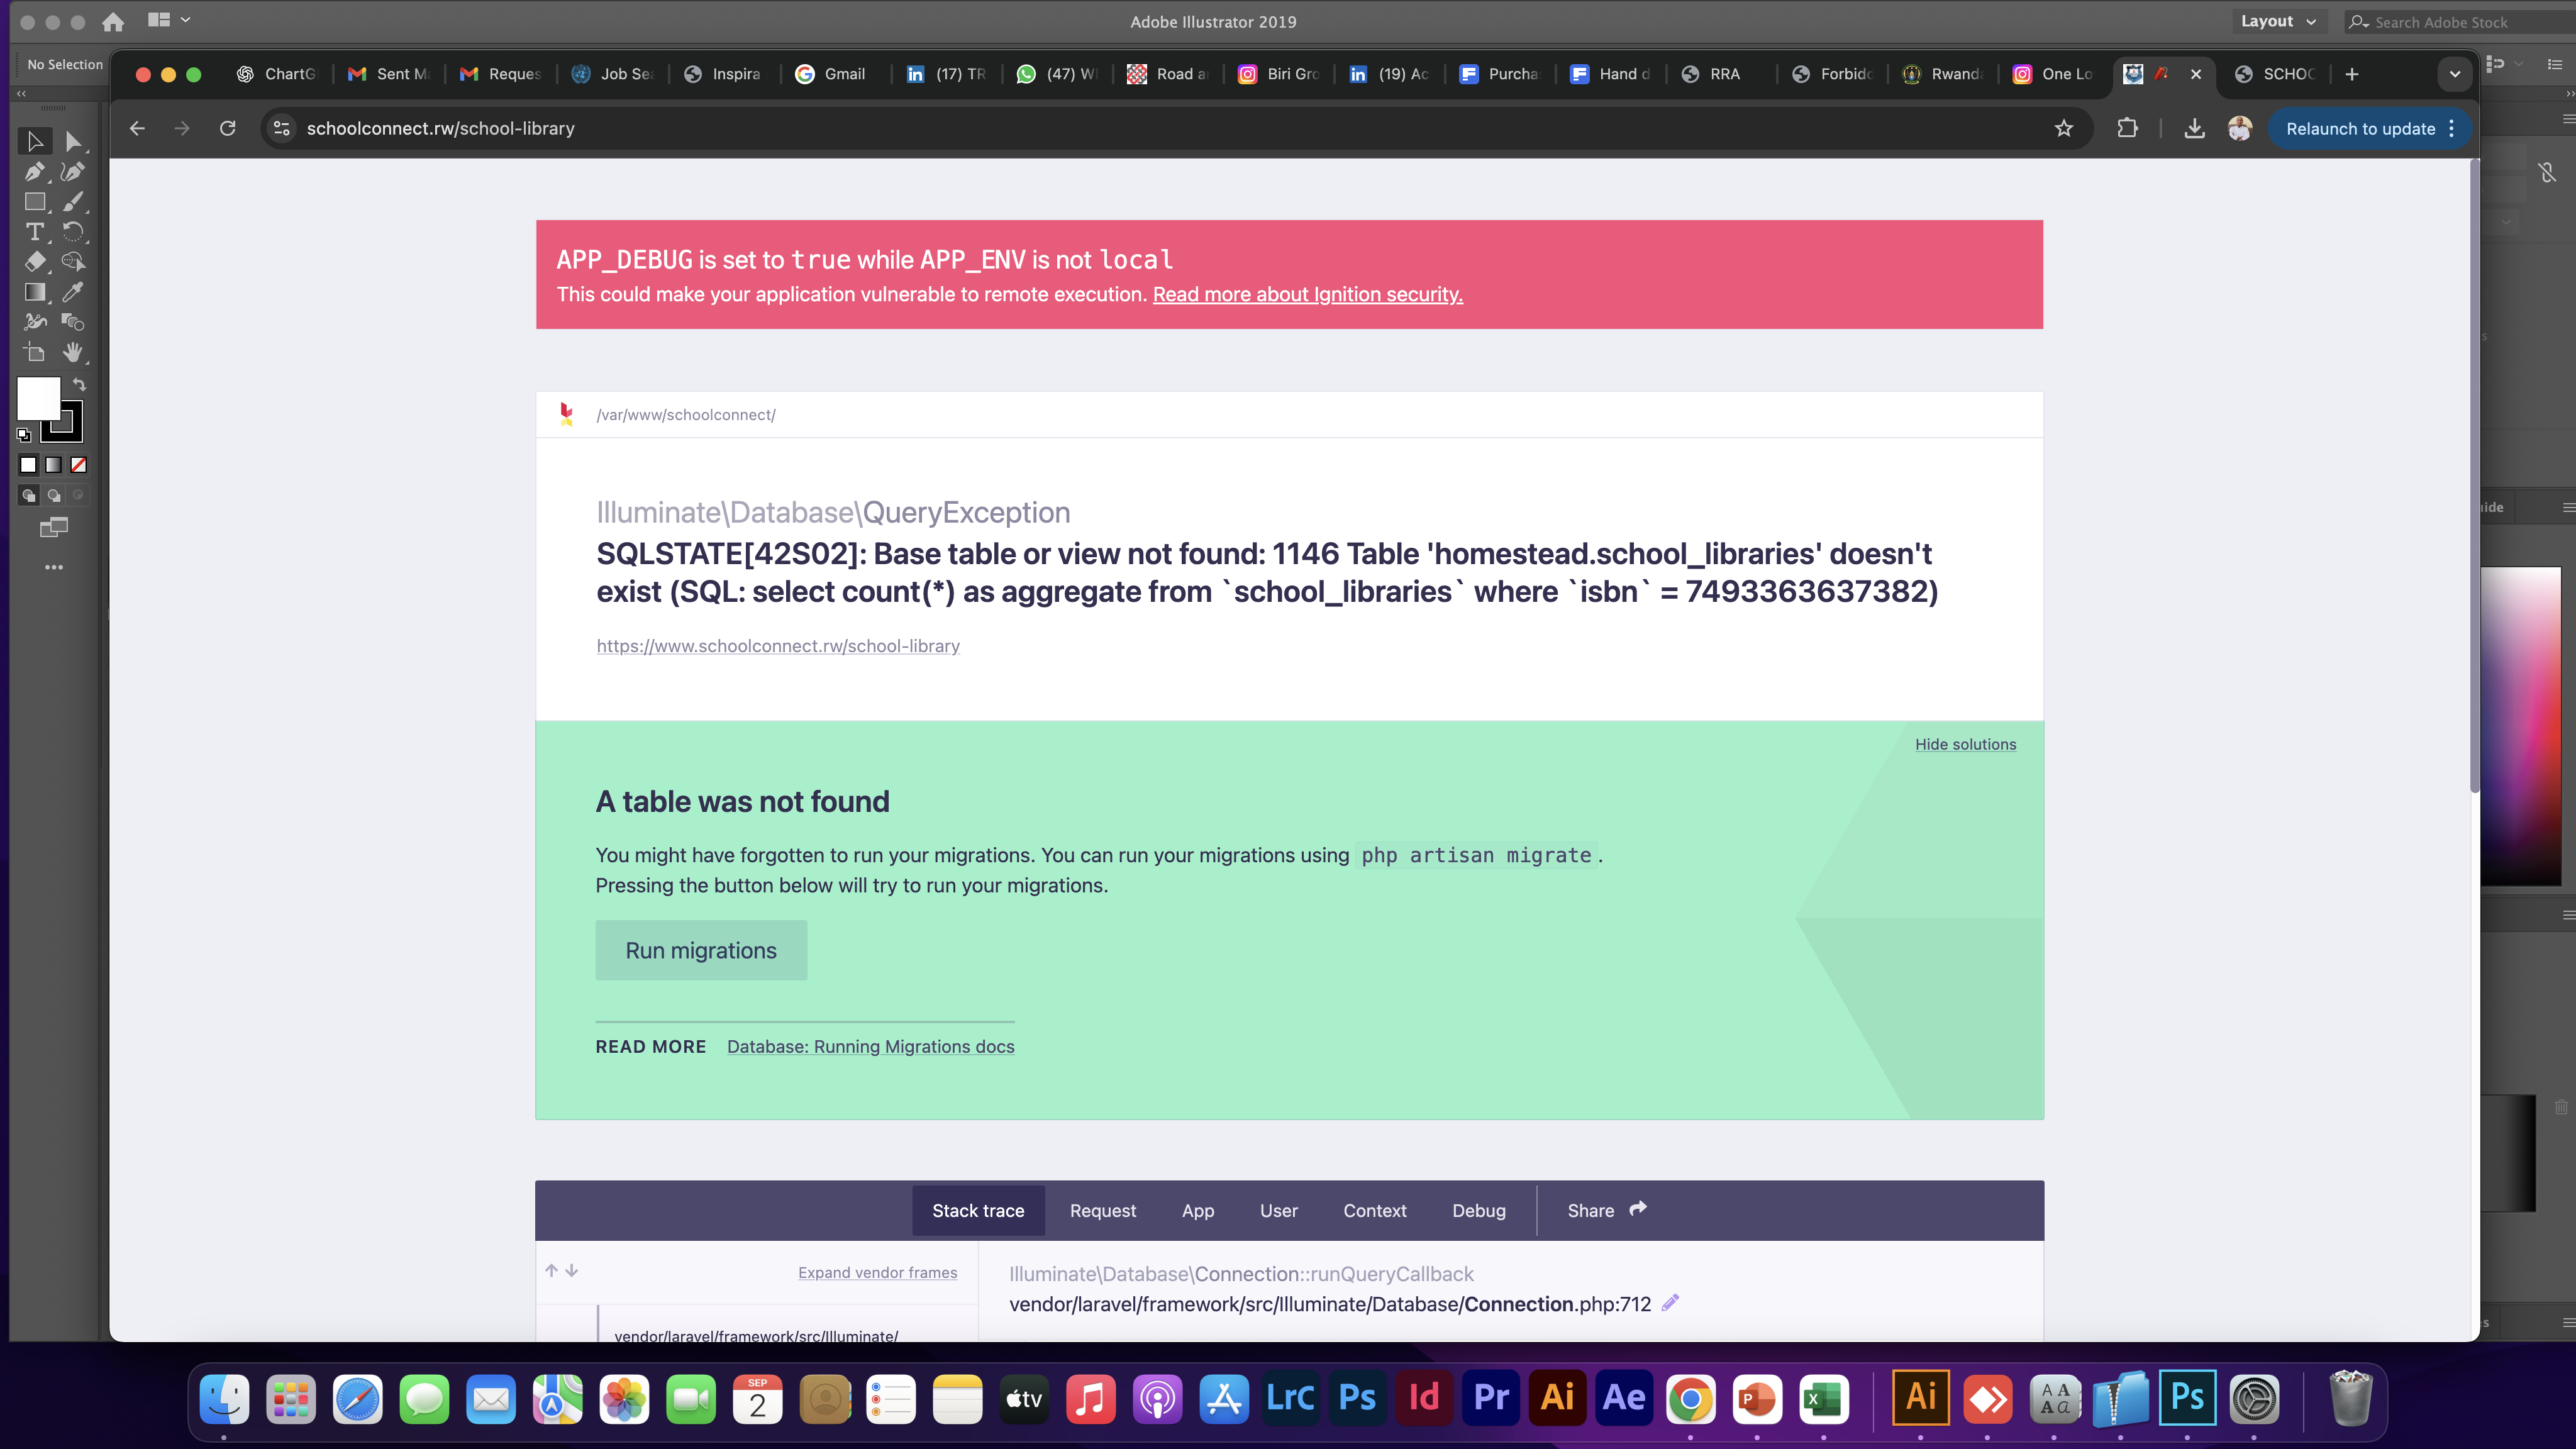Viewport: 2576px width, 1449px height.
Task: Choose the Paintbrush tool
Action: [72, 201]
